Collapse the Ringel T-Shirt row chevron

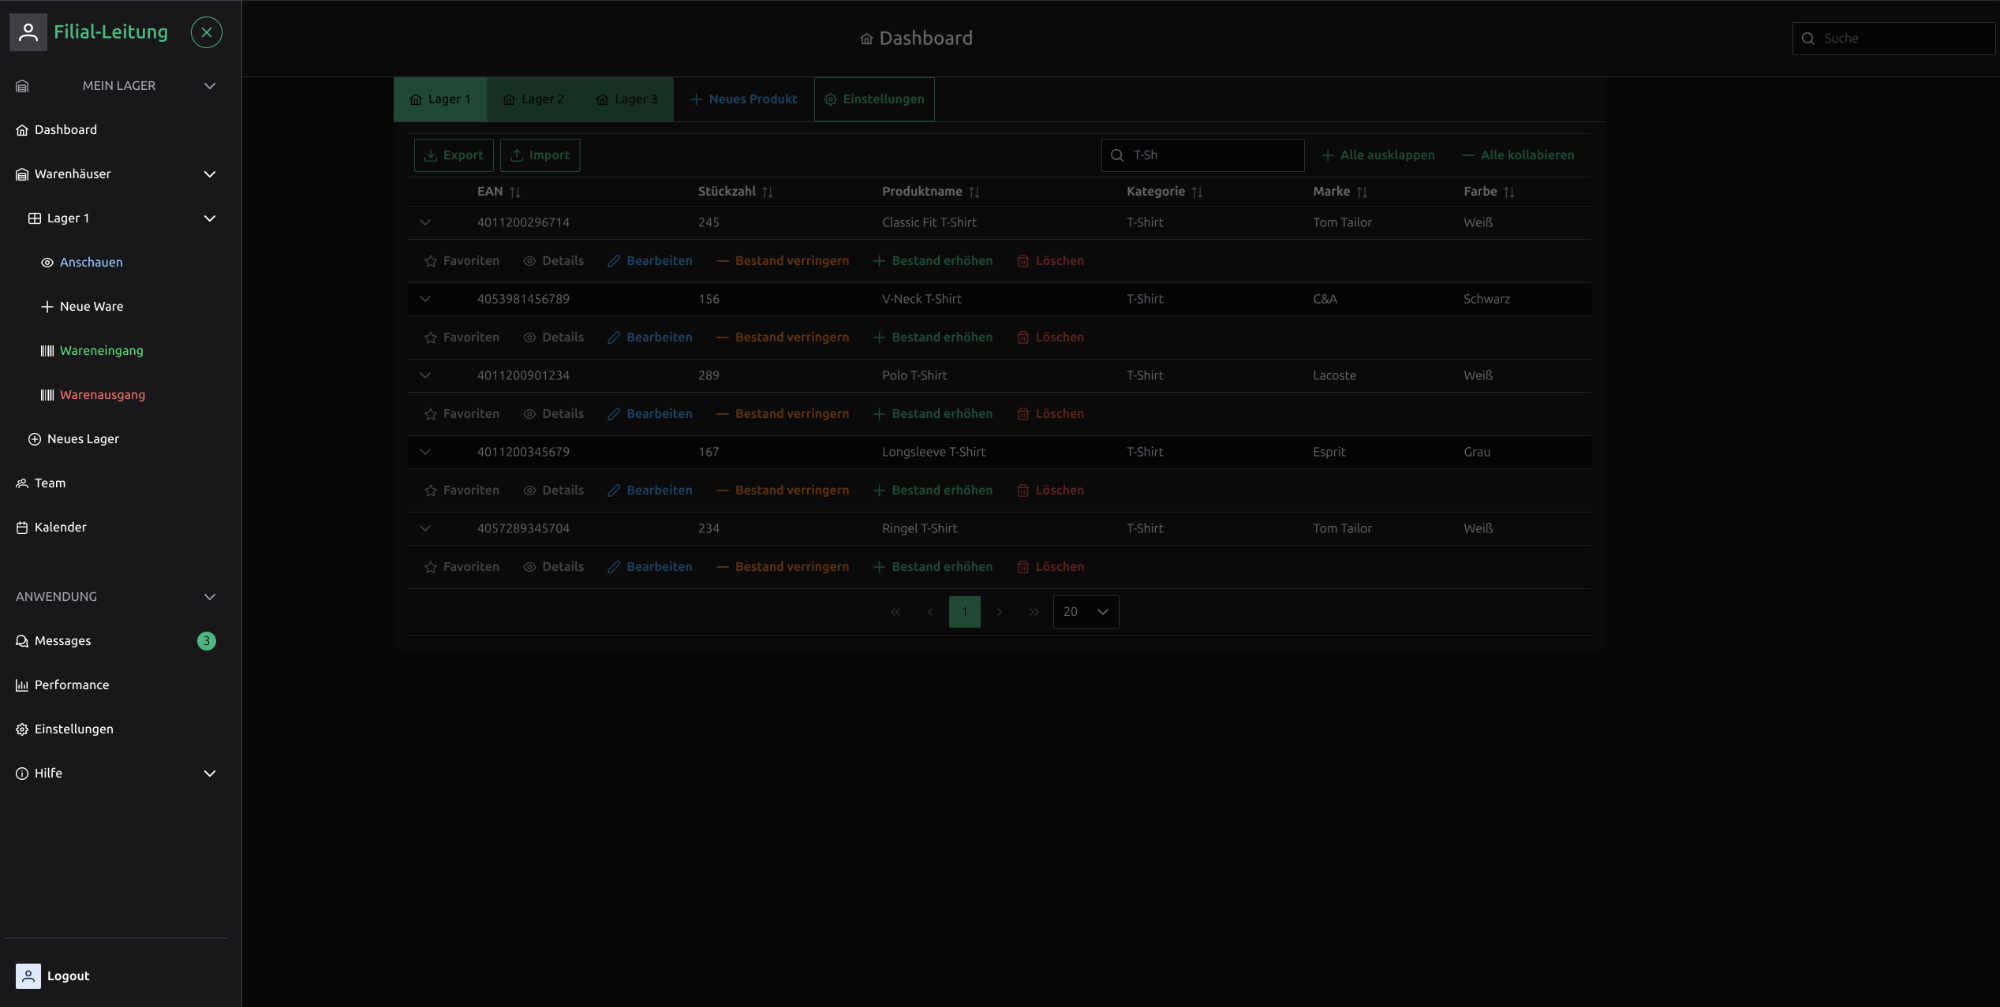click(425, 529)
